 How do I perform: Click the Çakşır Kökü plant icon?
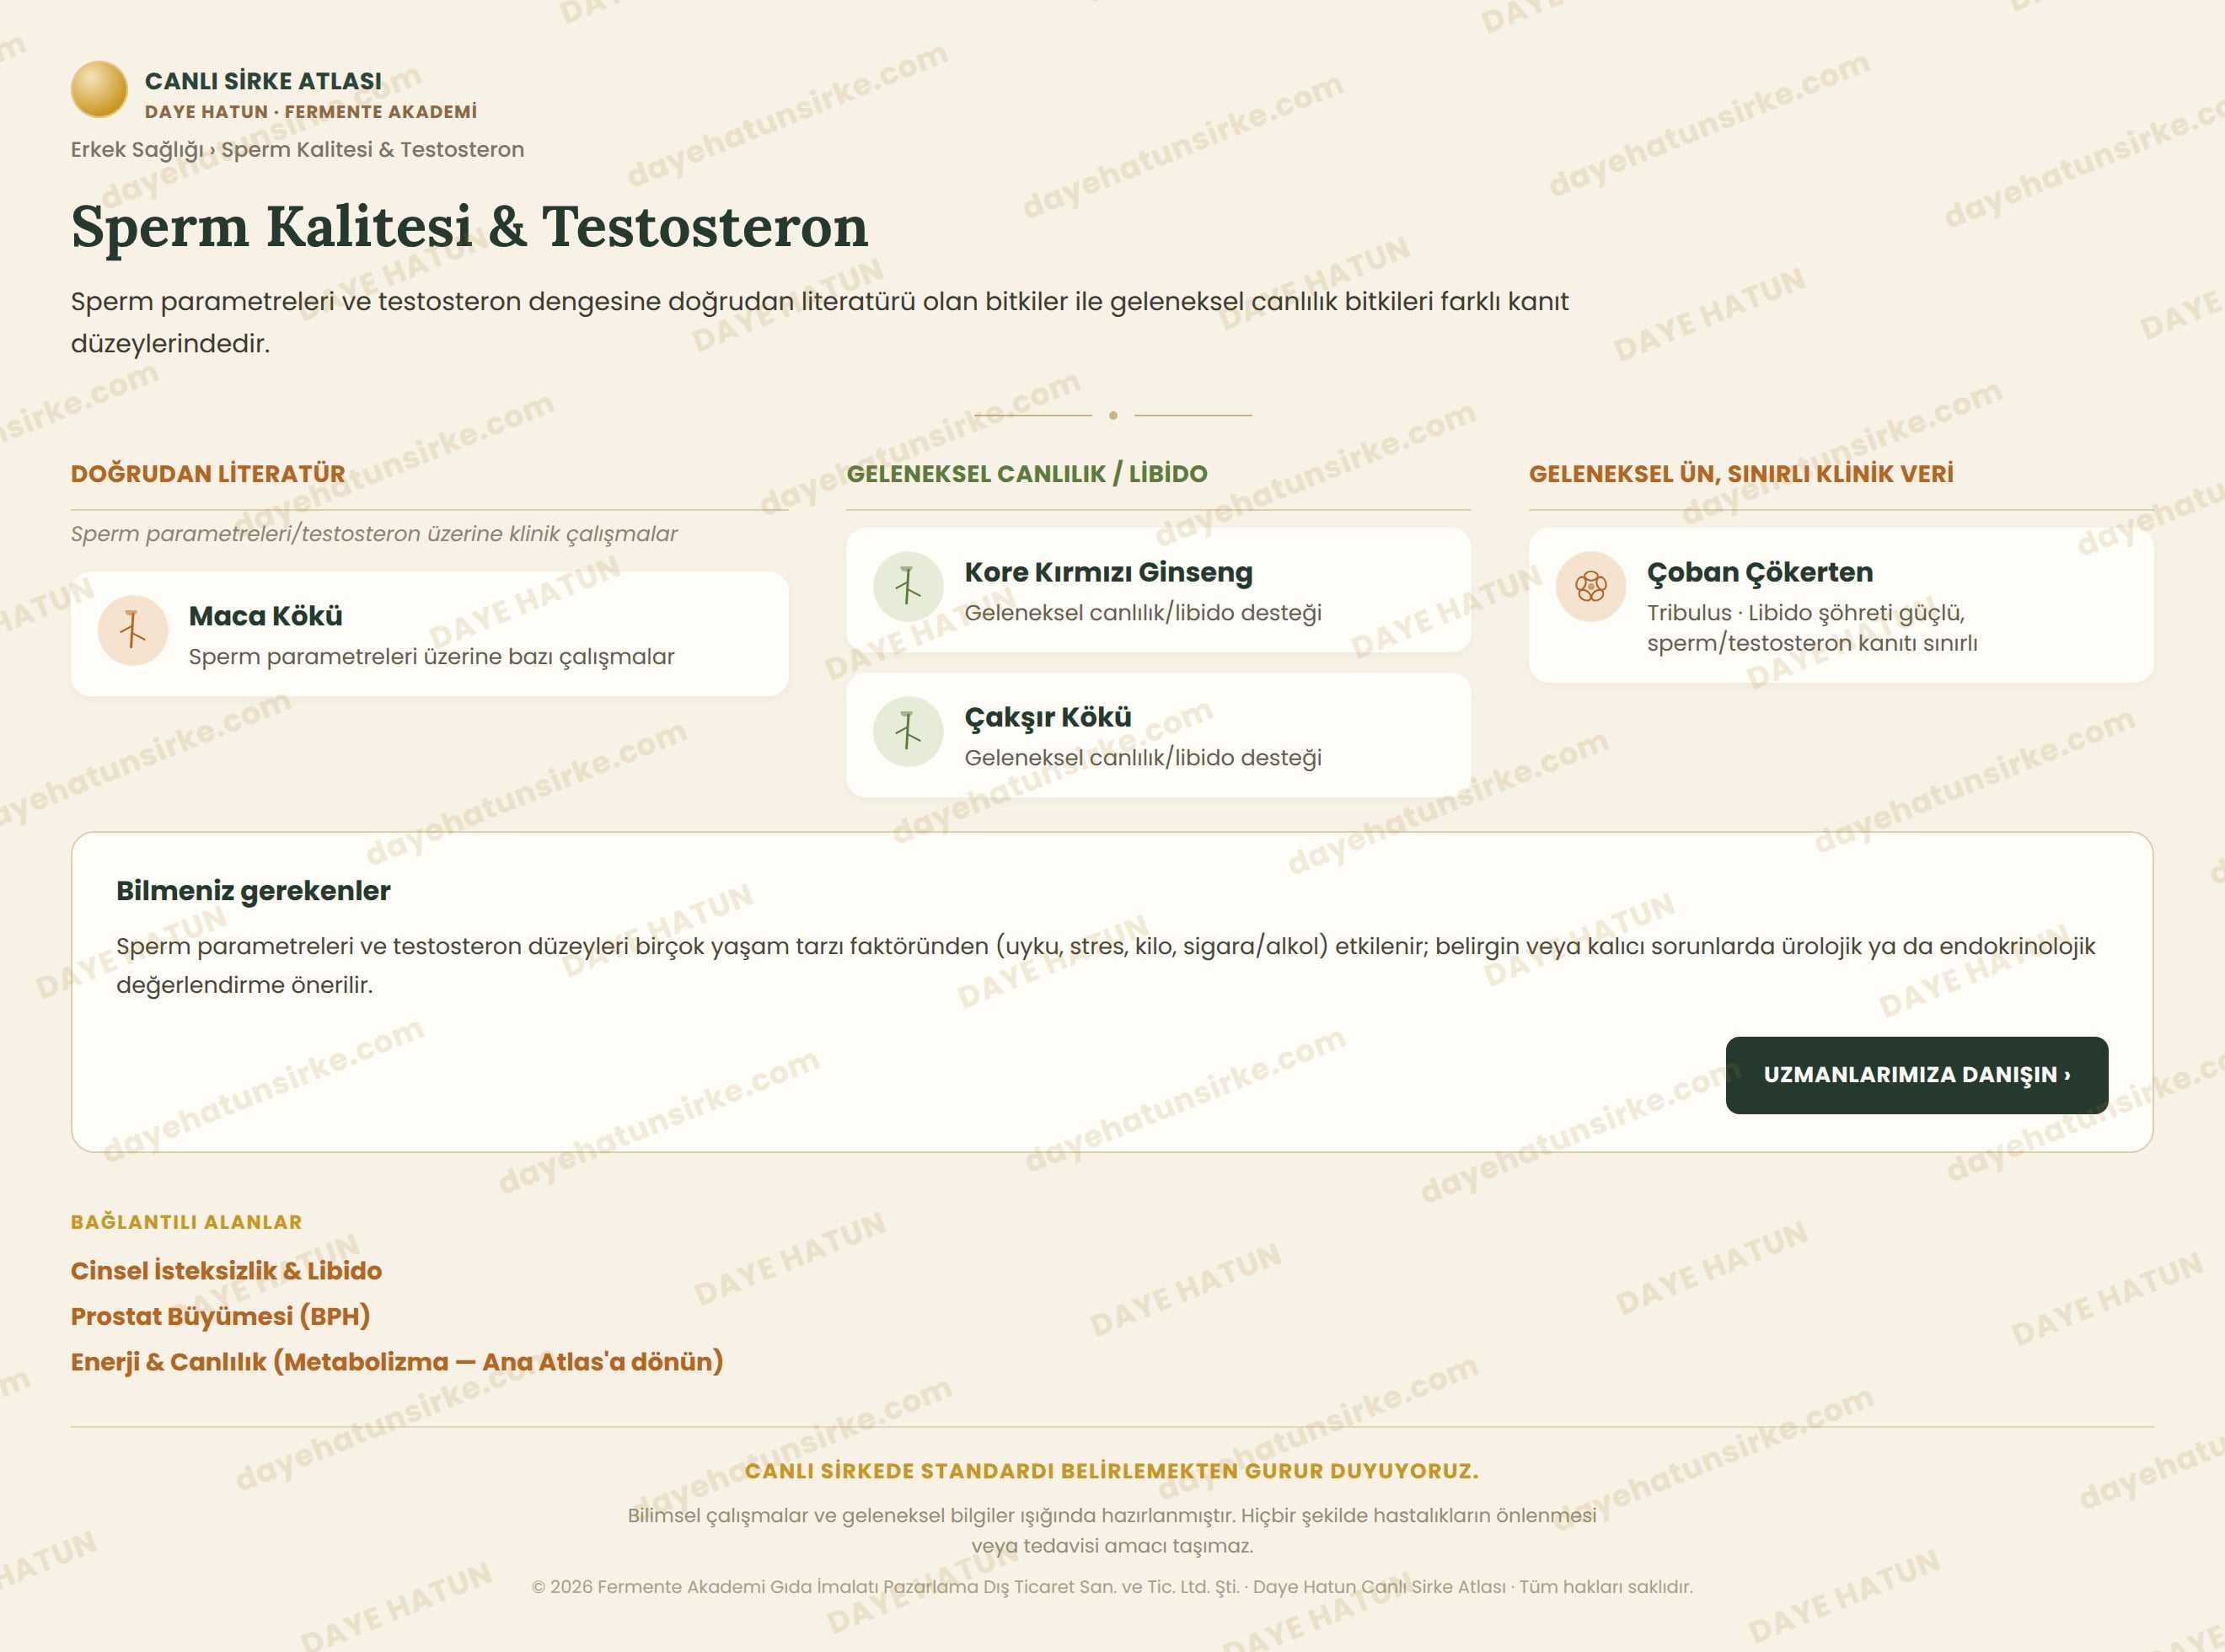(x=908, y=732)
